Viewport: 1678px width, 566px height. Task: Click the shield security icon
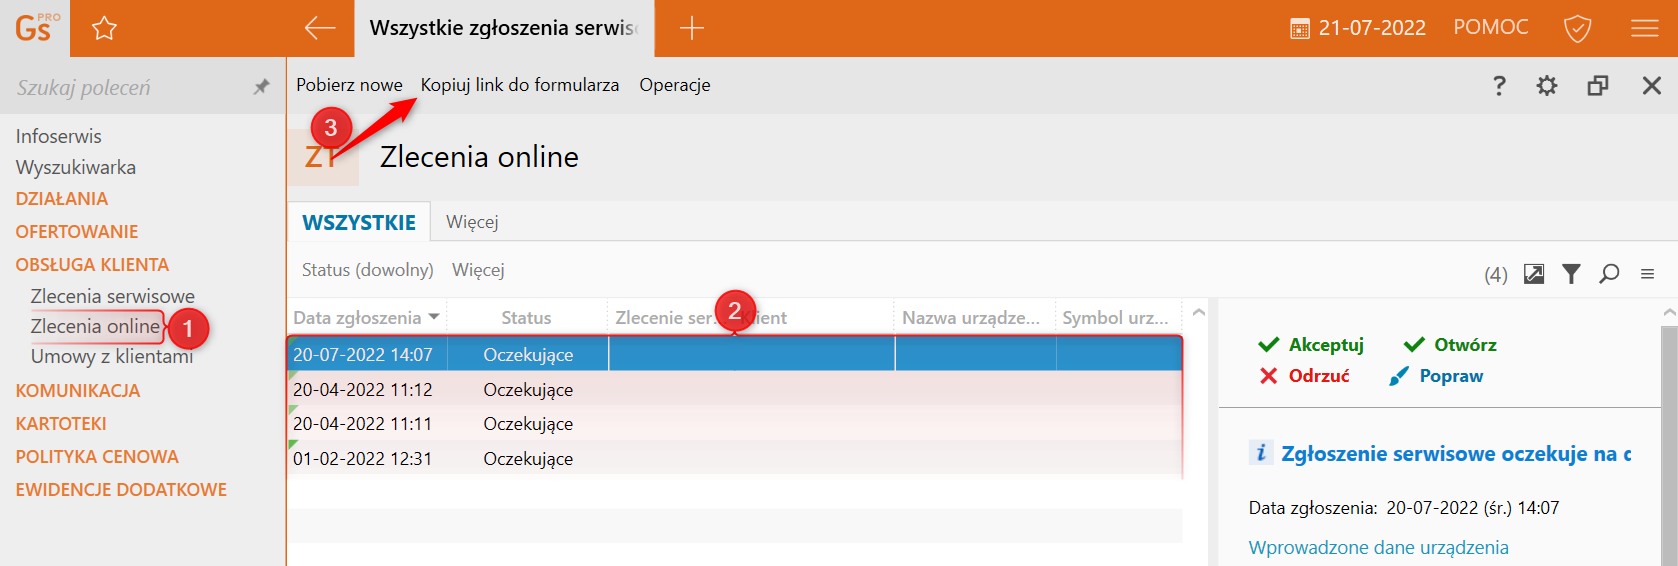1577,28
